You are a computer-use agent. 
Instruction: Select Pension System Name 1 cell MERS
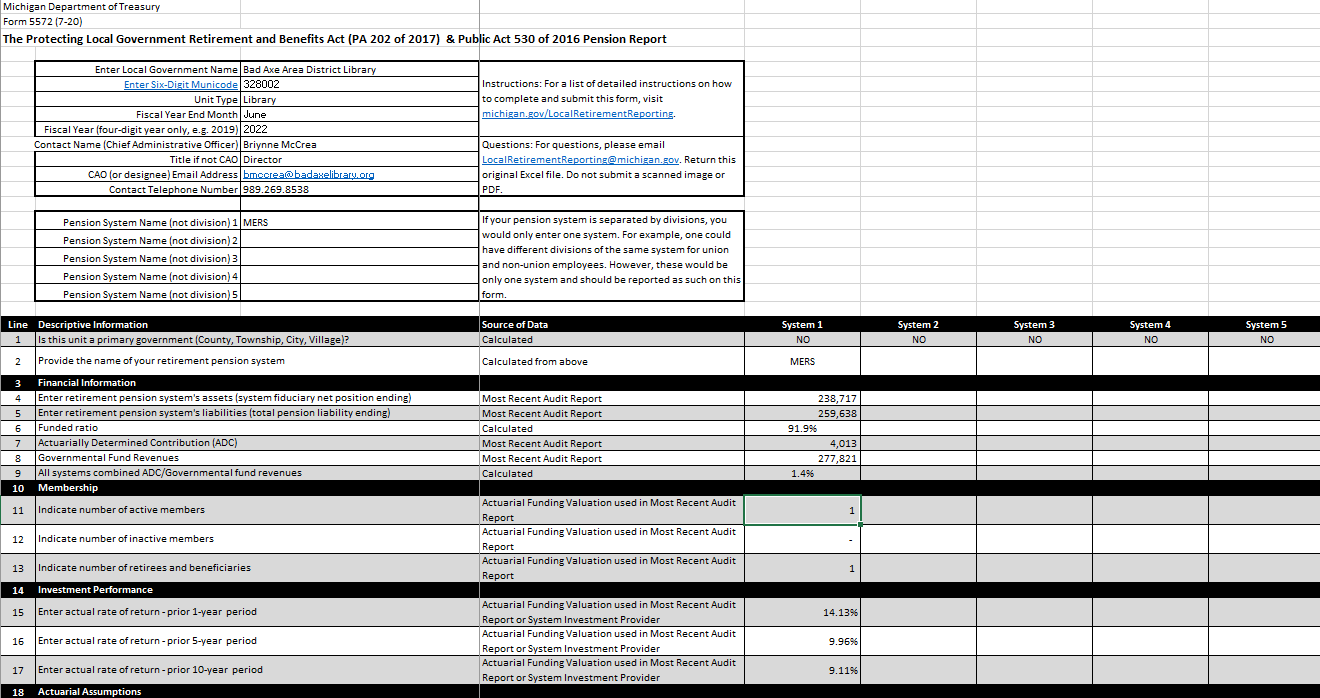pos(360,222)
